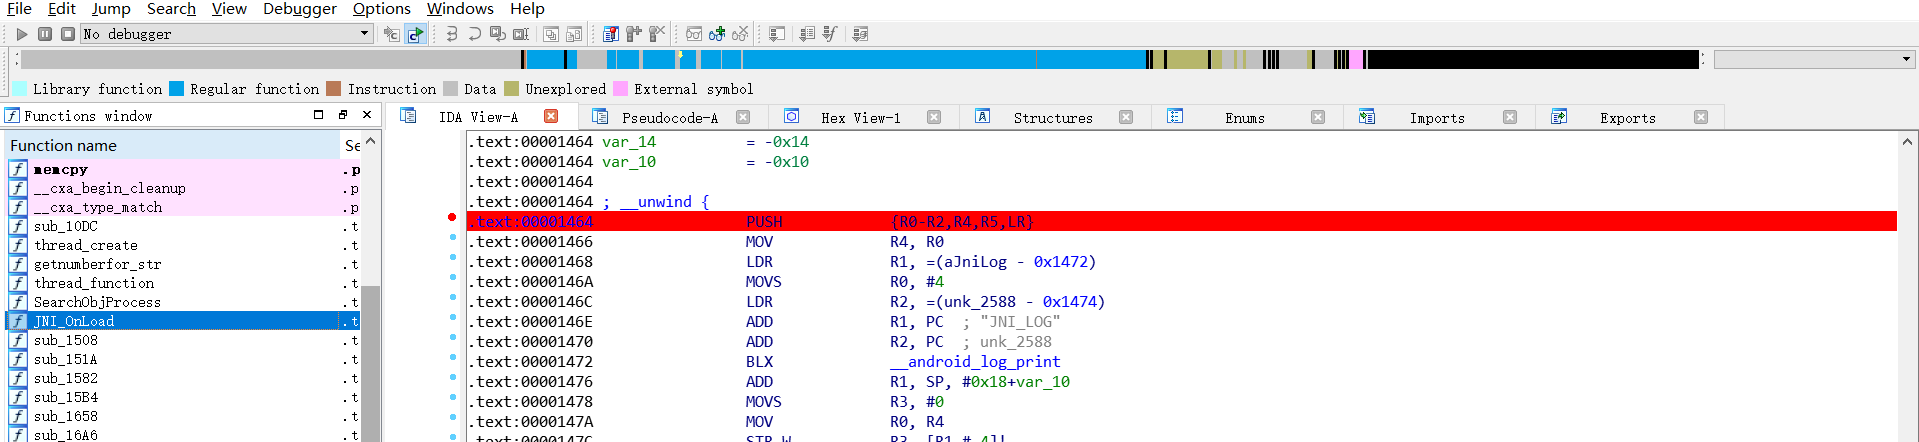Click the delete watch icon
The image size is (1919, 442).
click(x=740, y=34)
